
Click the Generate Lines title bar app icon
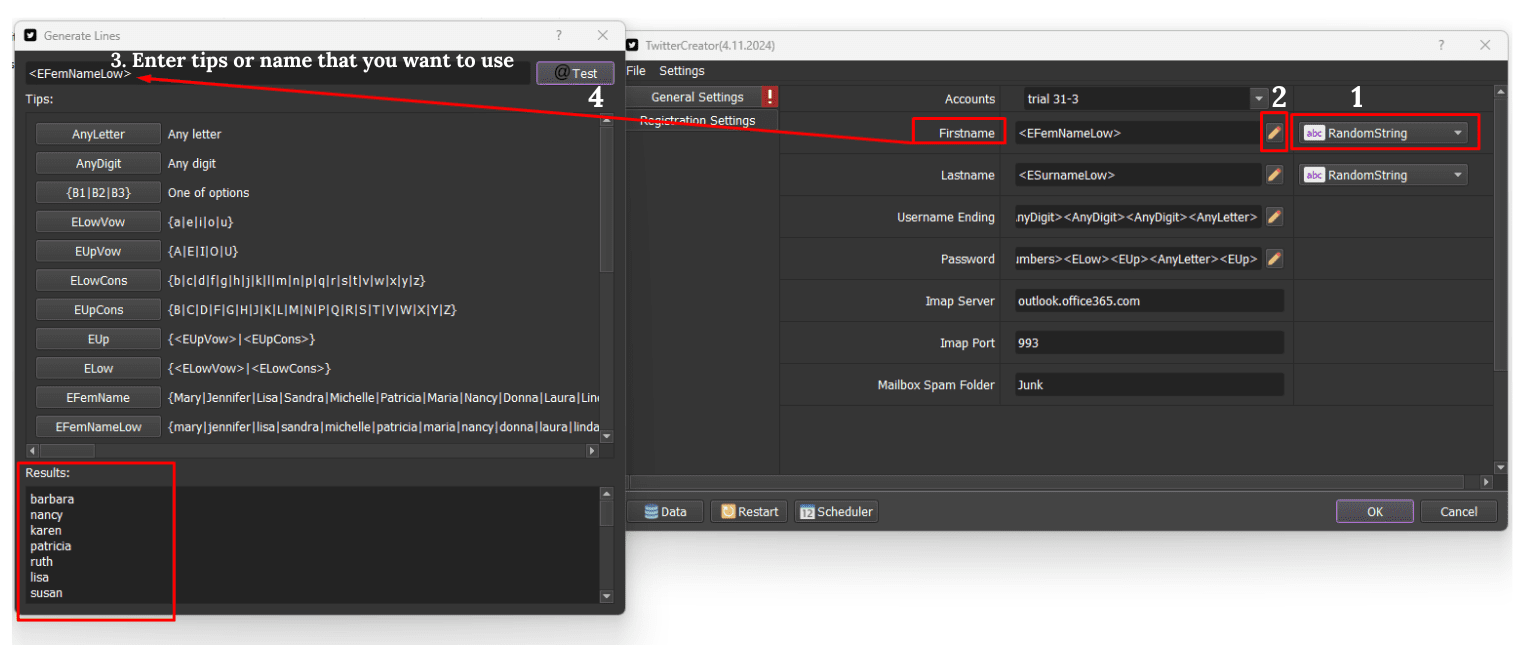tap(31, 35)
